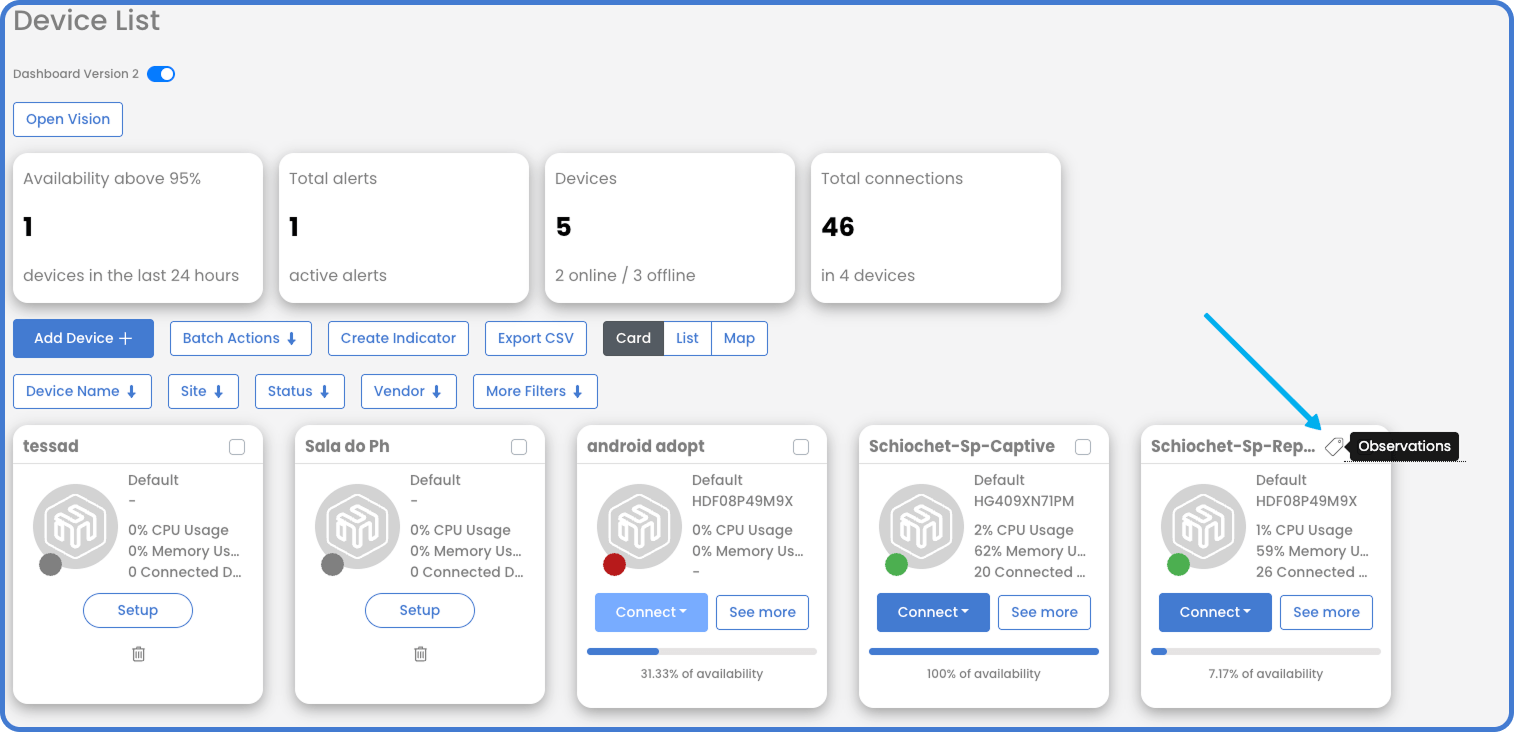
Task: Open the Connect dropdown on Schiochet-Sp-Captive
Action: (933, 612)
